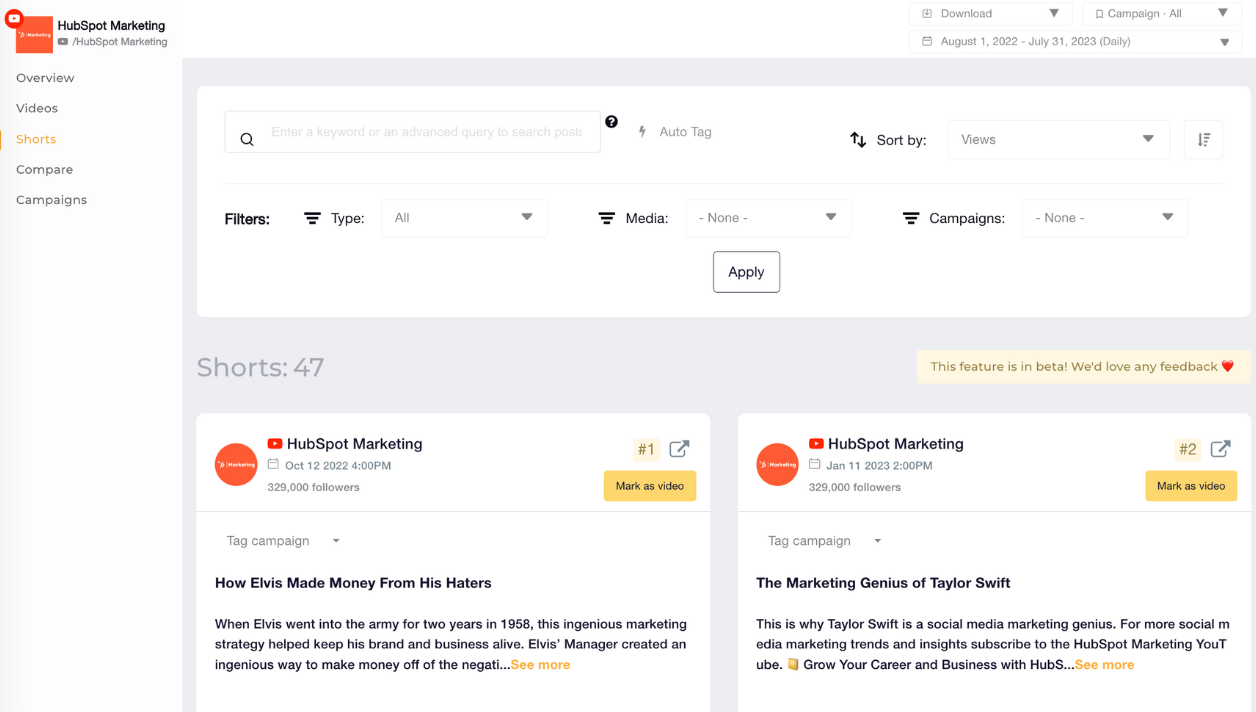Open the Sort by Views dropdown
This screenshot has height=712, width=1256.
pyautogui.click(x=1058, y=140)
